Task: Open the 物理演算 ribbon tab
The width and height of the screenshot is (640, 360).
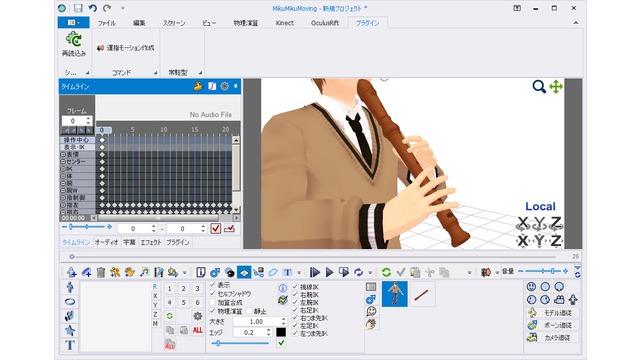Action: click(x=246, y=23)
